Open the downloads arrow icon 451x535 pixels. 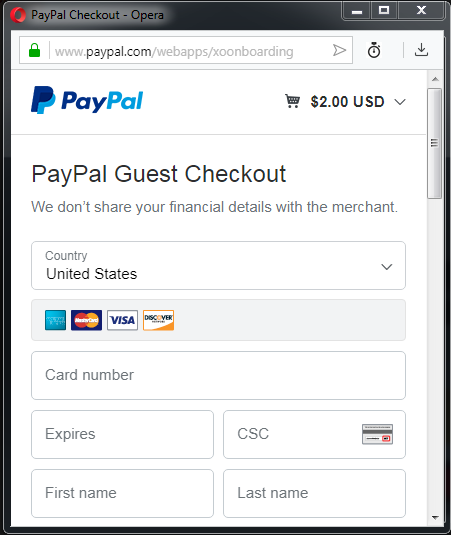pos(421,50)
